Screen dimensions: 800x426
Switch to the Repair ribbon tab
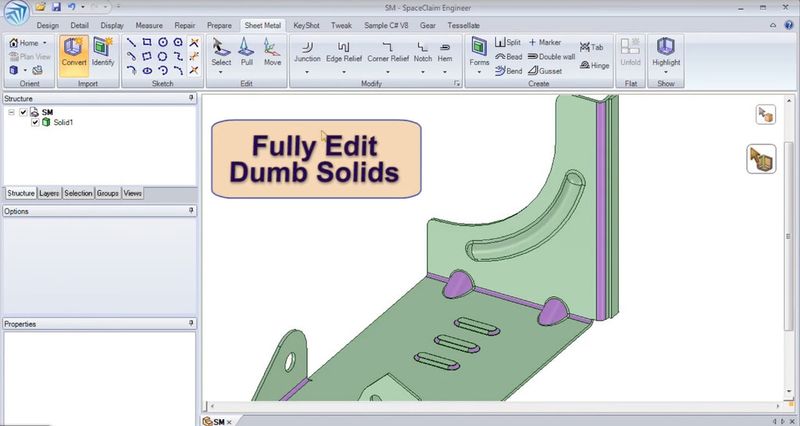pos(185,25)
